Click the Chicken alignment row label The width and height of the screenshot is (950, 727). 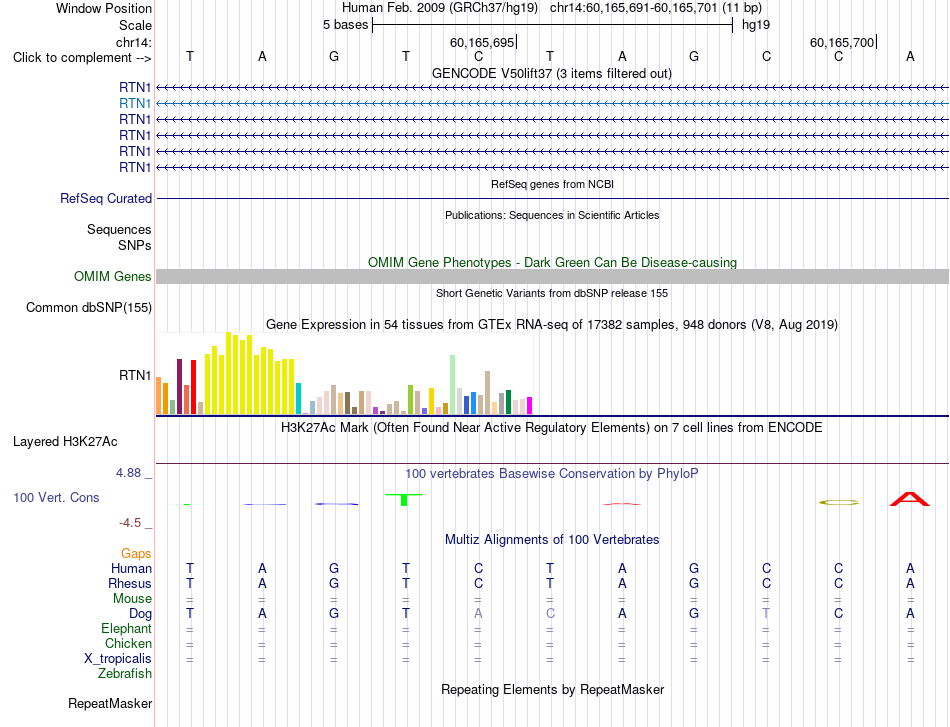point(128,644)
